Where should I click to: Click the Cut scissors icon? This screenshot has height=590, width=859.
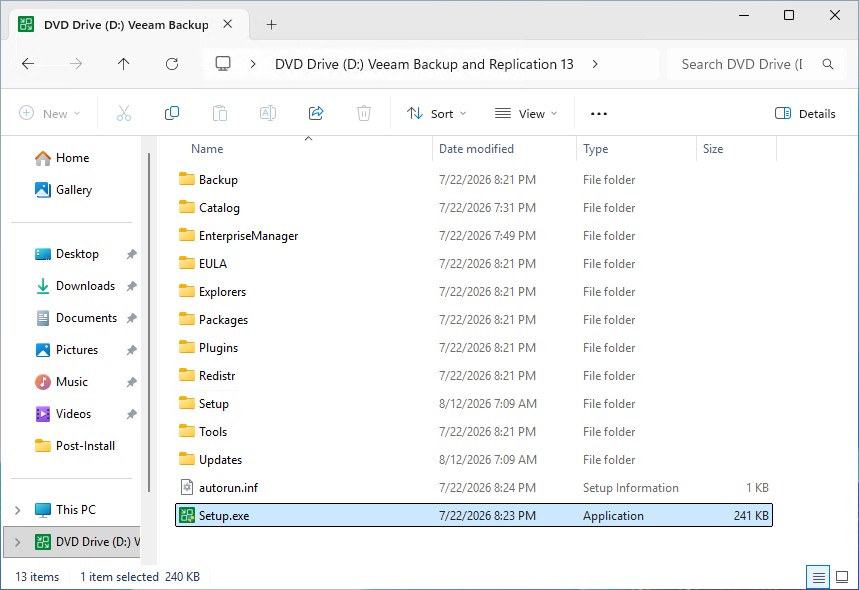[x=124, y=113]
